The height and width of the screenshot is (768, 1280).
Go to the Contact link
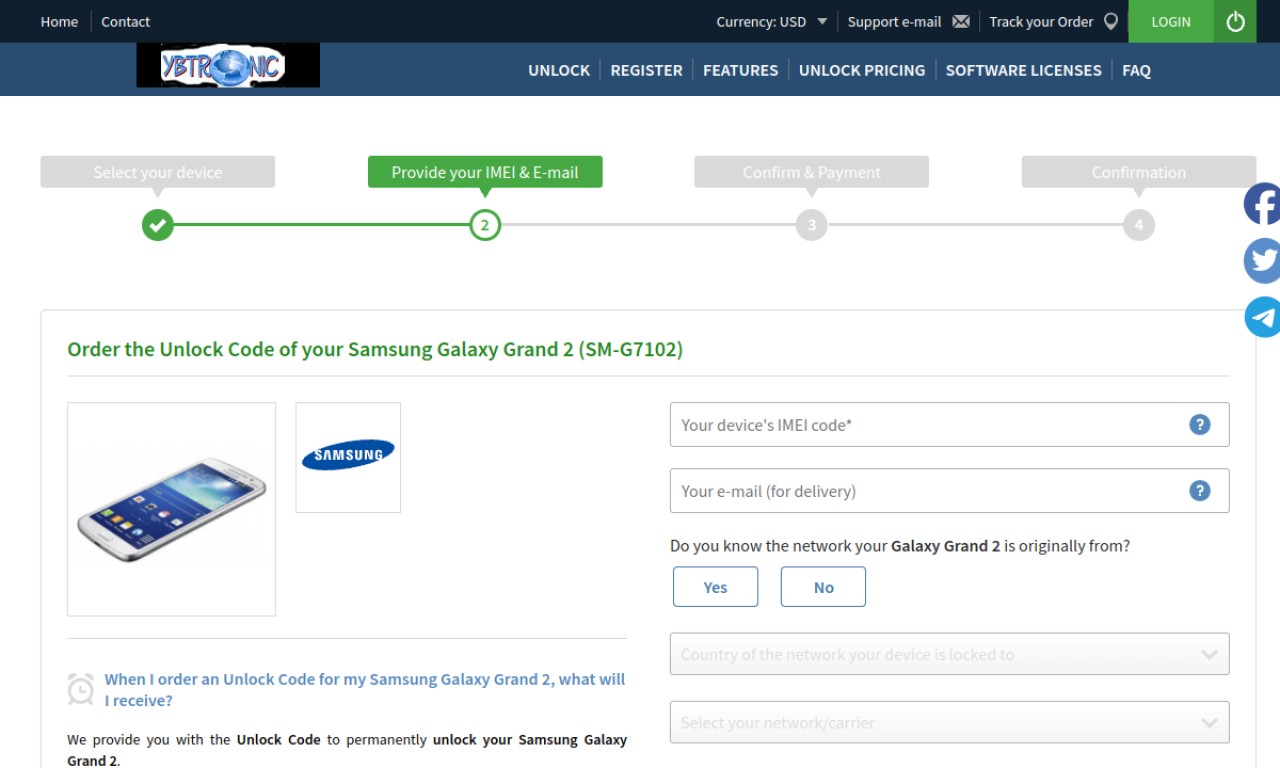pyautogui.click(x=125, y=22)
